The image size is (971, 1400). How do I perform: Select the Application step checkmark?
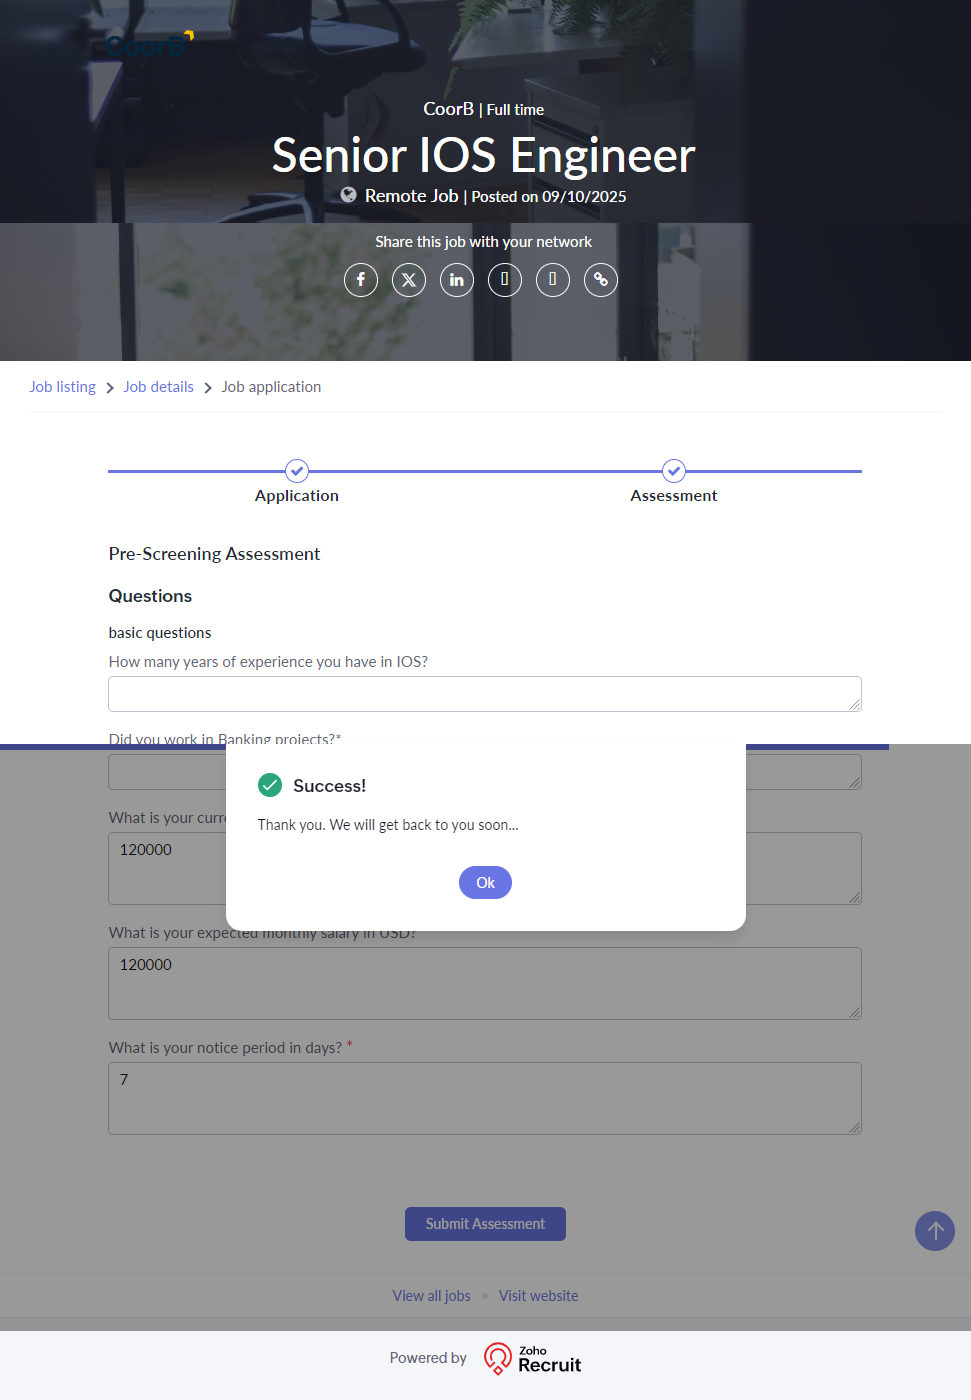click(297, 471)
